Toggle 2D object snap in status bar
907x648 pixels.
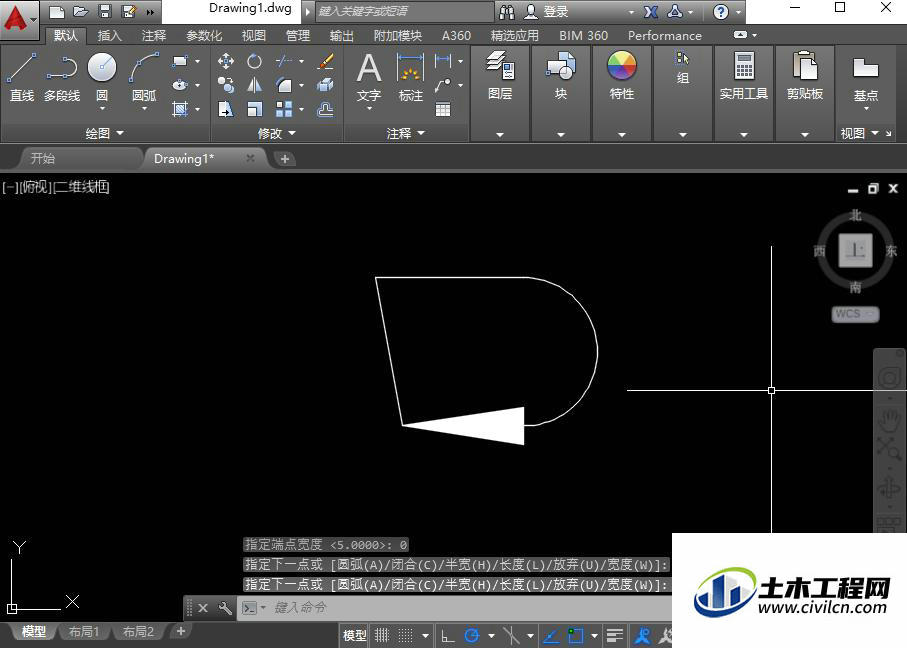pos(575,635)
